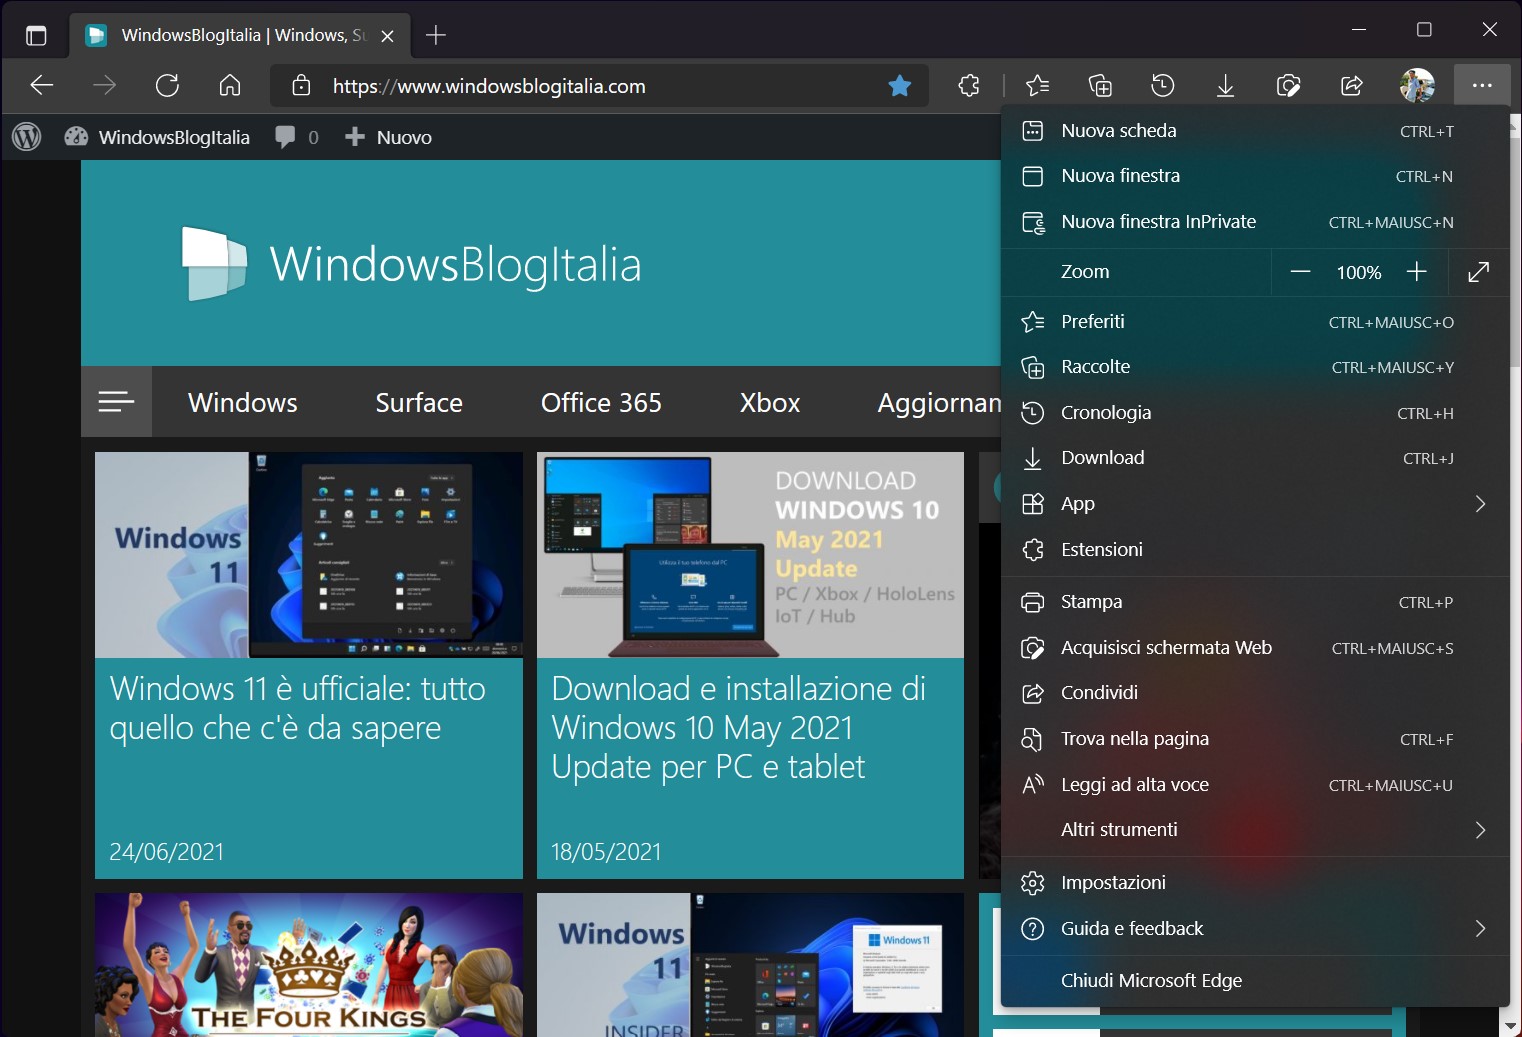Open Cronologia from the menu

pos(1255,413)
